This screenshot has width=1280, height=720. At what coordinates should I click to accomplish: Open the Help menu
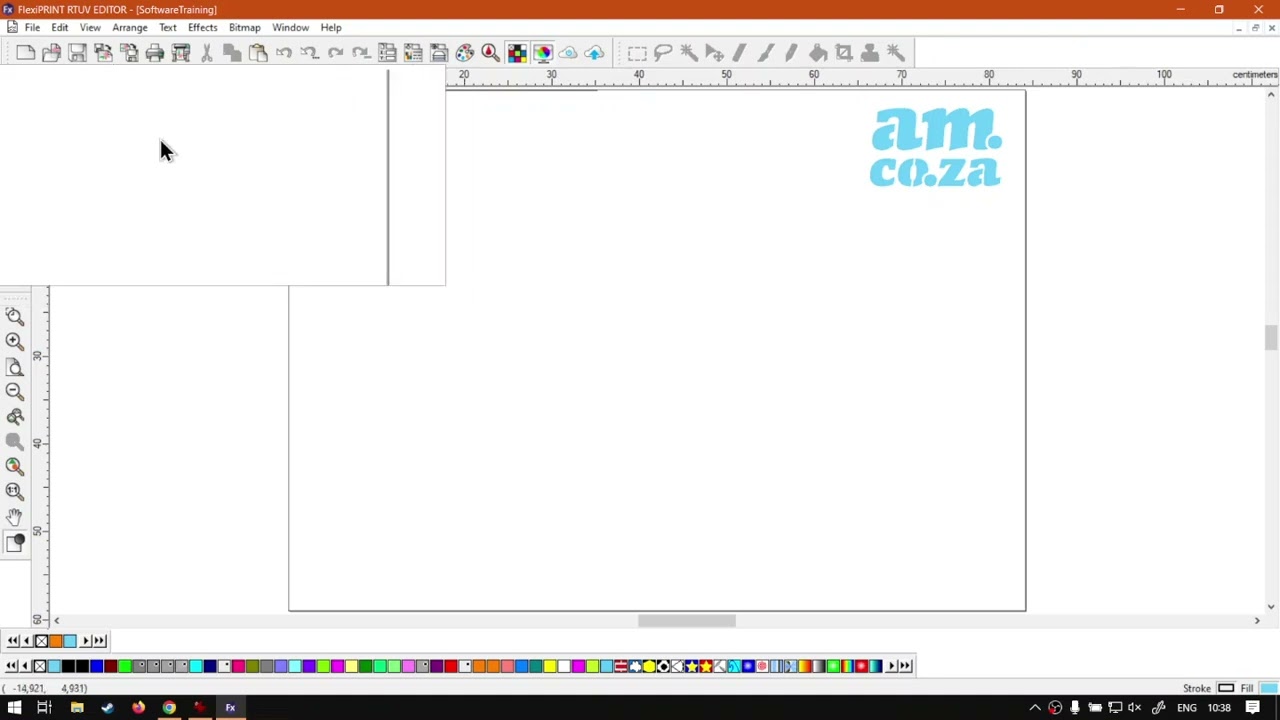331,27
